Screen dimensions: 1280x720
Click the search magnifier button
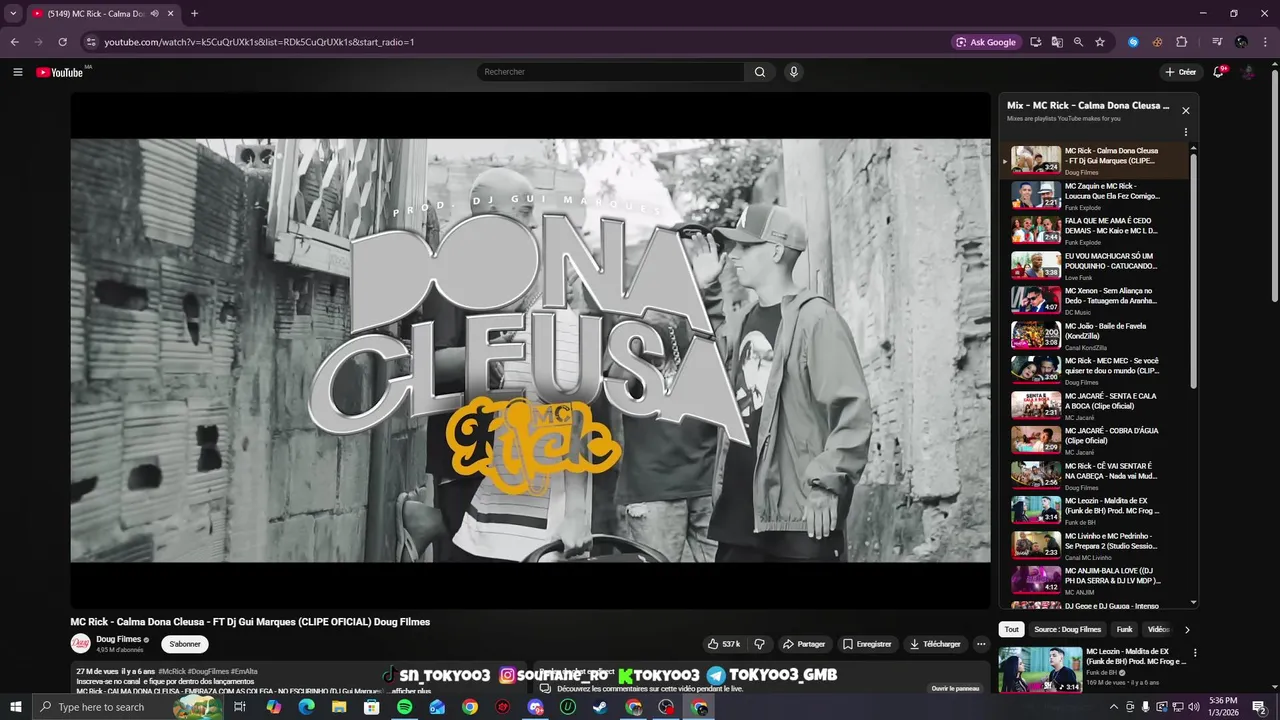click(760, 72)
